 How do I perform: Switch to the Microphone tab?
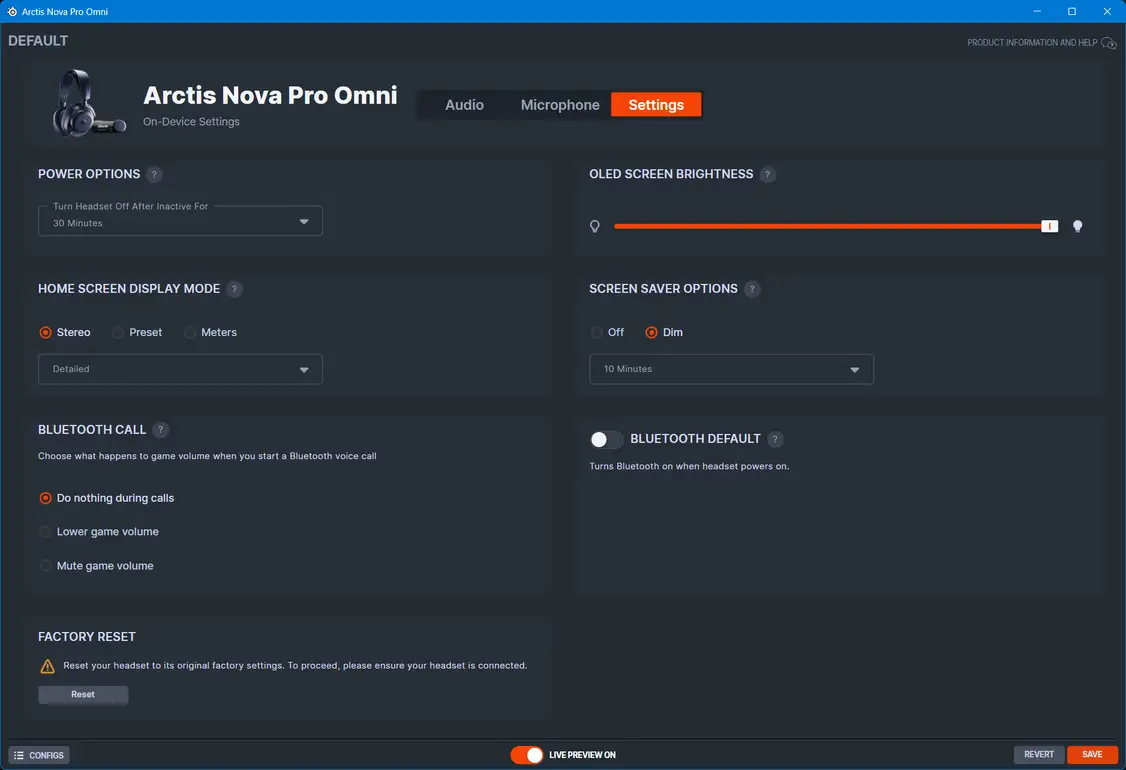click(x=559, y=105)
